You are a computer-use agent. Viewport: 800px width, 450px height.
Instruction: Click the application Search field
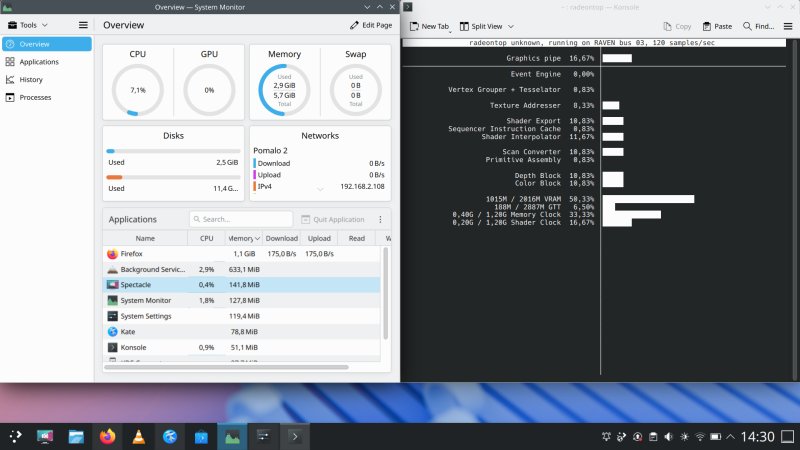click(x=240, y=219)
